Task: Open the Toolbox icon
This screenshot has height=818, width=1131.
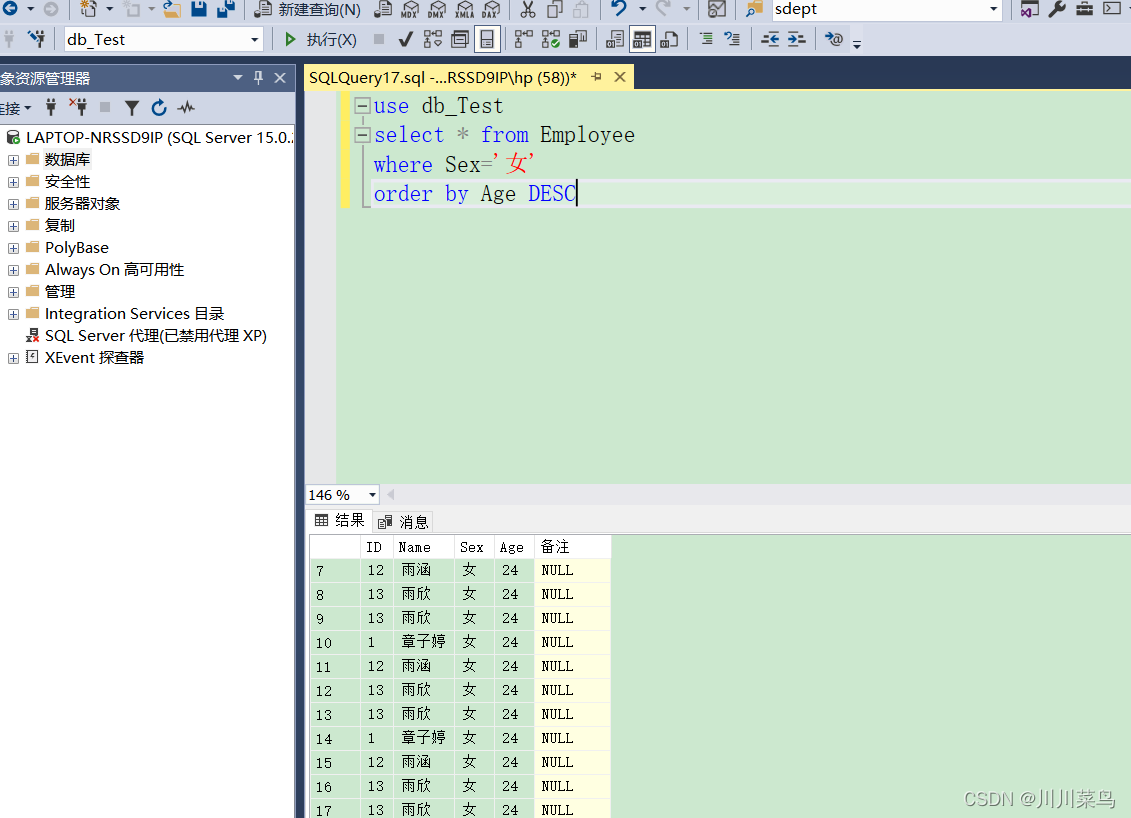Action: pyautogui.click(x=1084, y=9)
